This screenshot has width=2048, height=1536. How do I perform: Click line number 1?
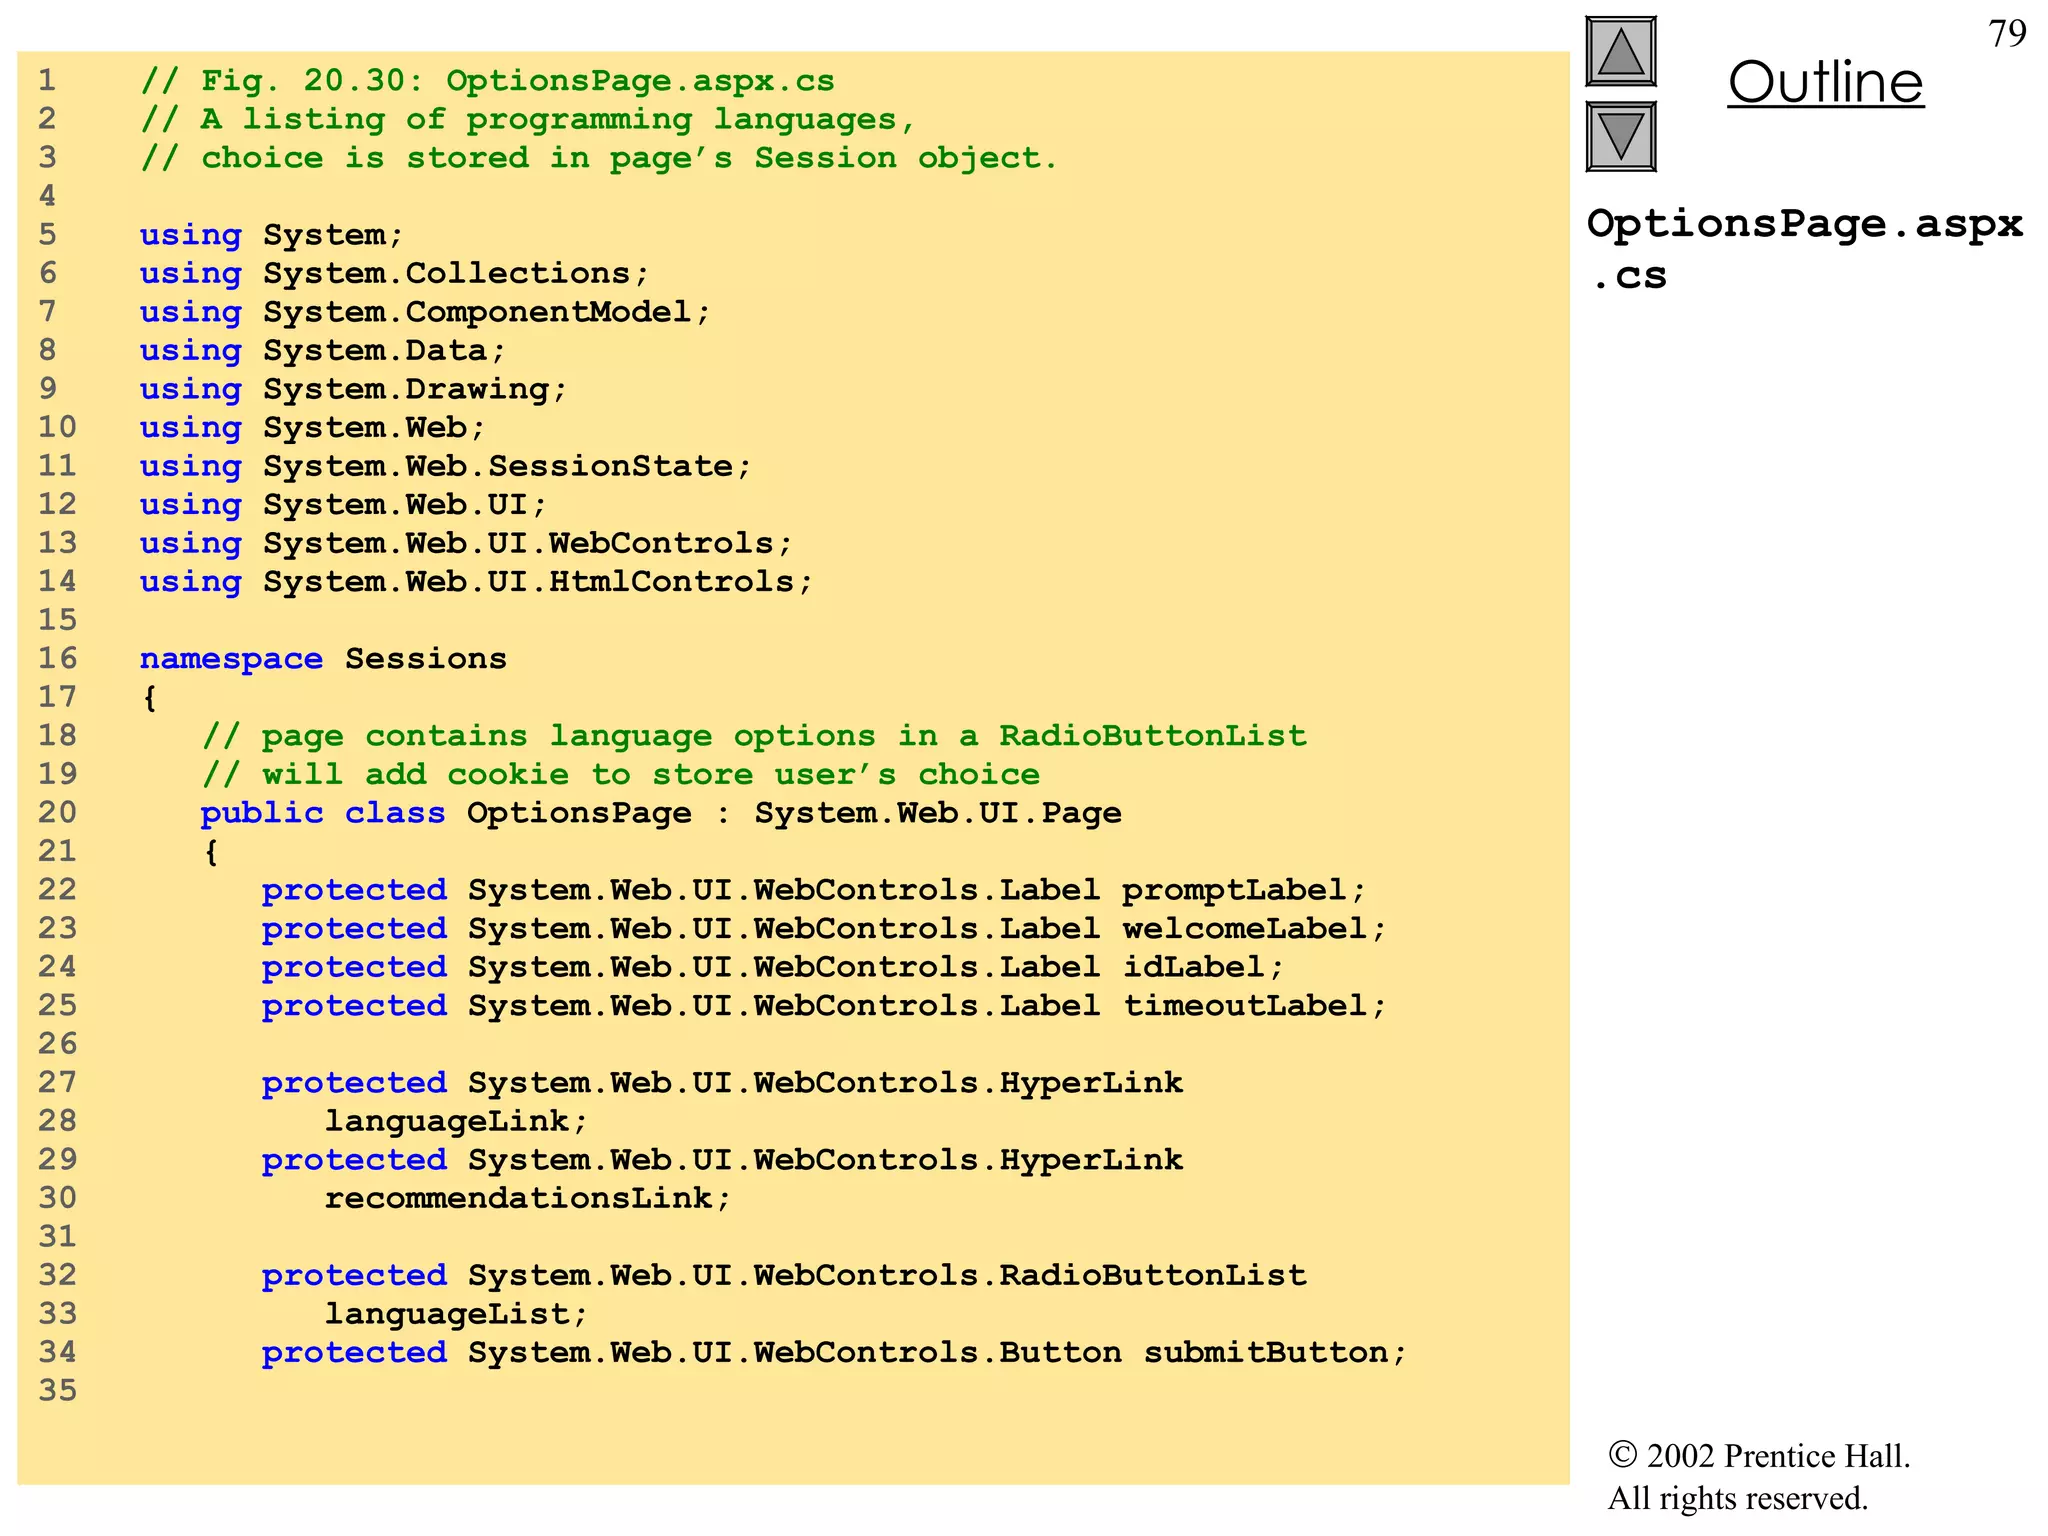click(47, 81)
